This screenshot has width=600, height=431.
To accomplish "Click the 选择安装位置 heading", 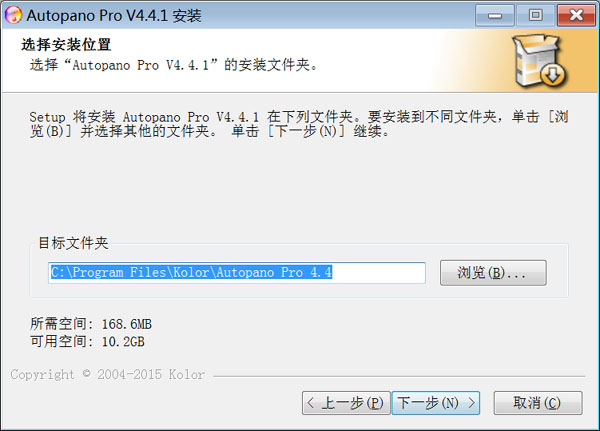I will click(x=66, y=45).
